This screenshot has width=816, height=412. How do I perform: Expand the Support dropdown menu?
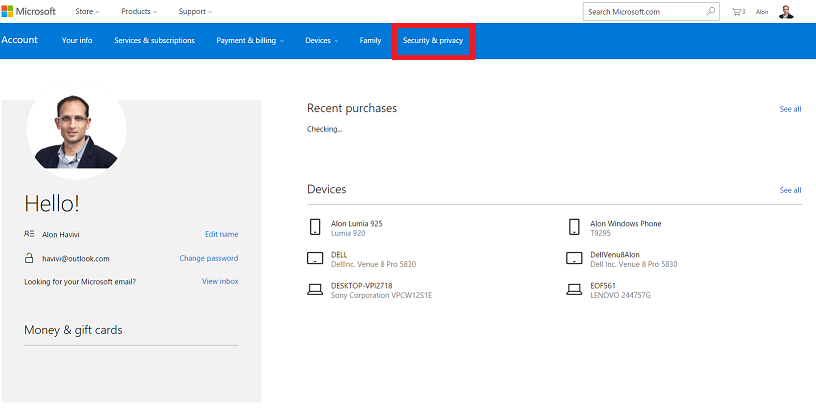tap(195, 11)
